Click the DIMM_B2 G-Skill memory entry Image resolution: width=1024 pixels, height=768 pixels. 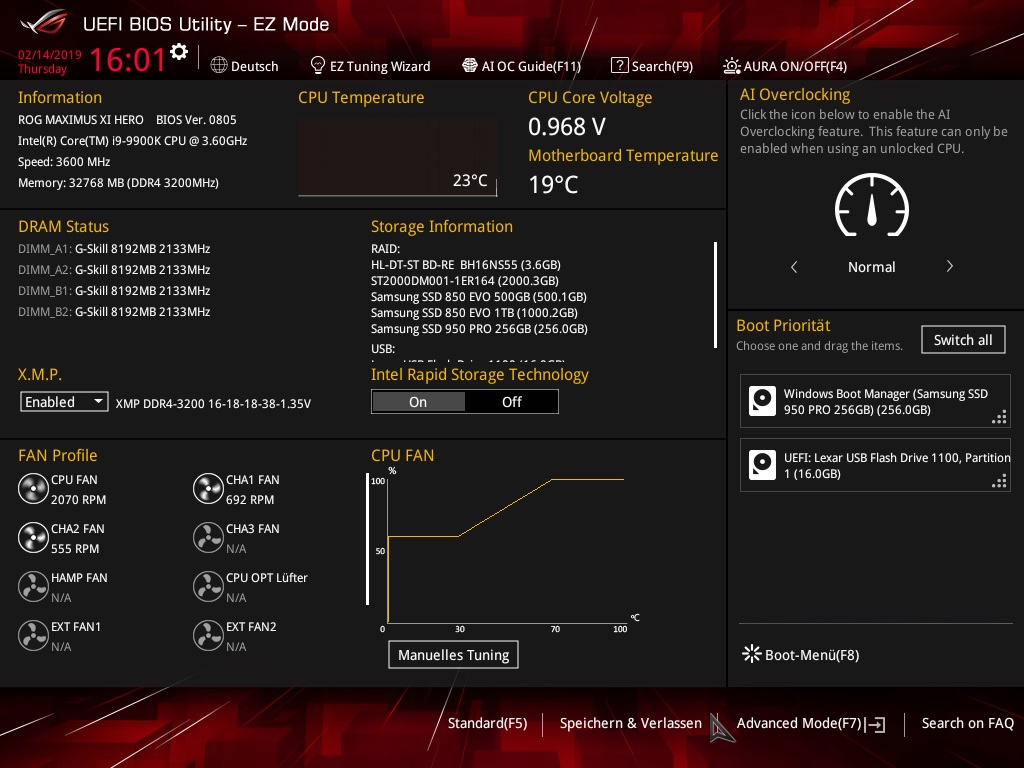114,312
